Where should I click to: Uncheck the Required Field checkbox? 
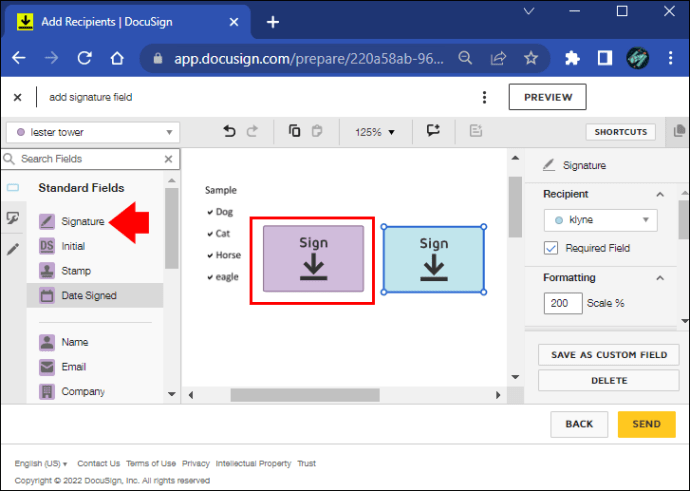click(x=551, y=248)
